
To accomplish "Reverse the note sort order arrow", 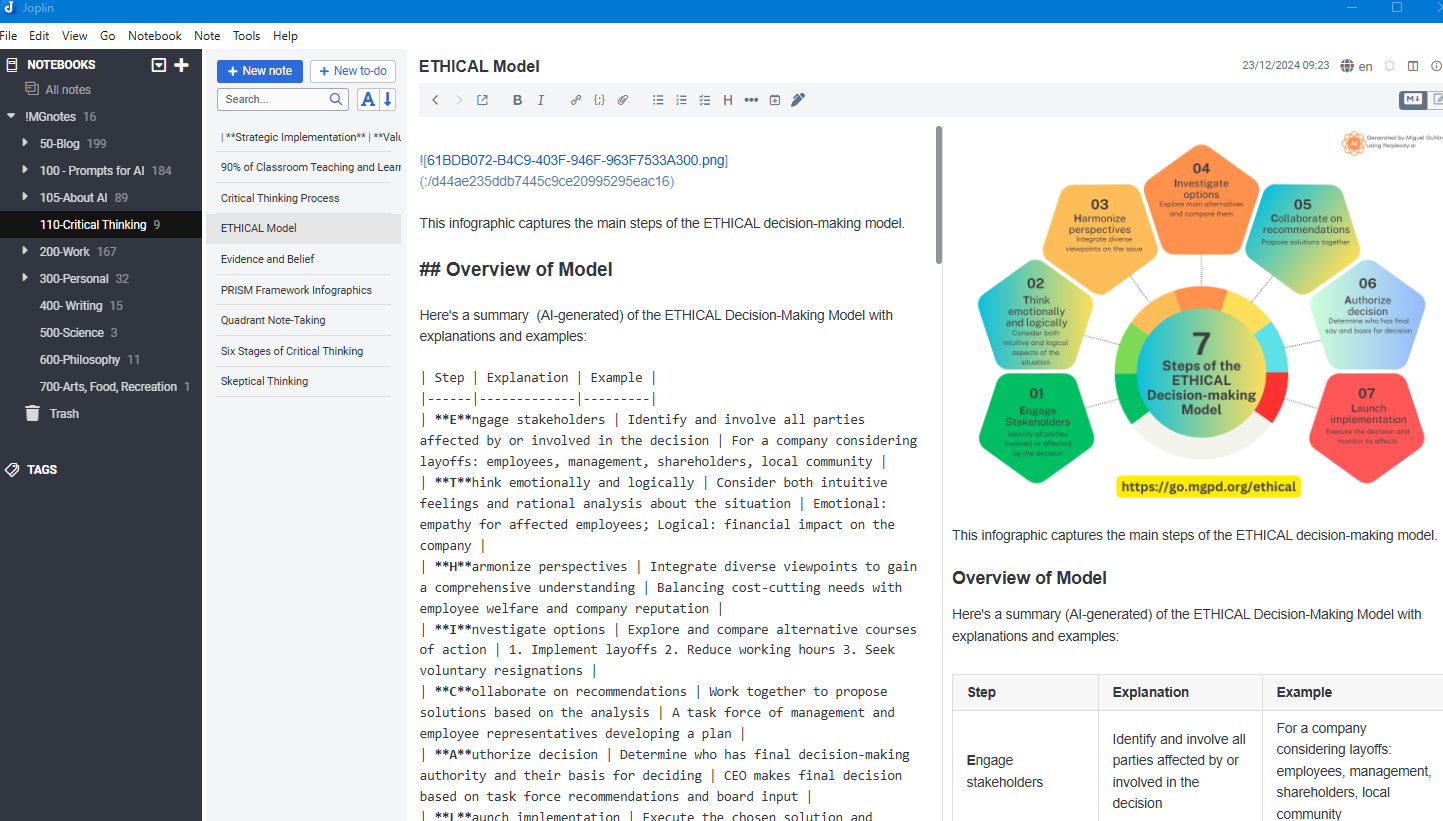I will coord(388,99).
